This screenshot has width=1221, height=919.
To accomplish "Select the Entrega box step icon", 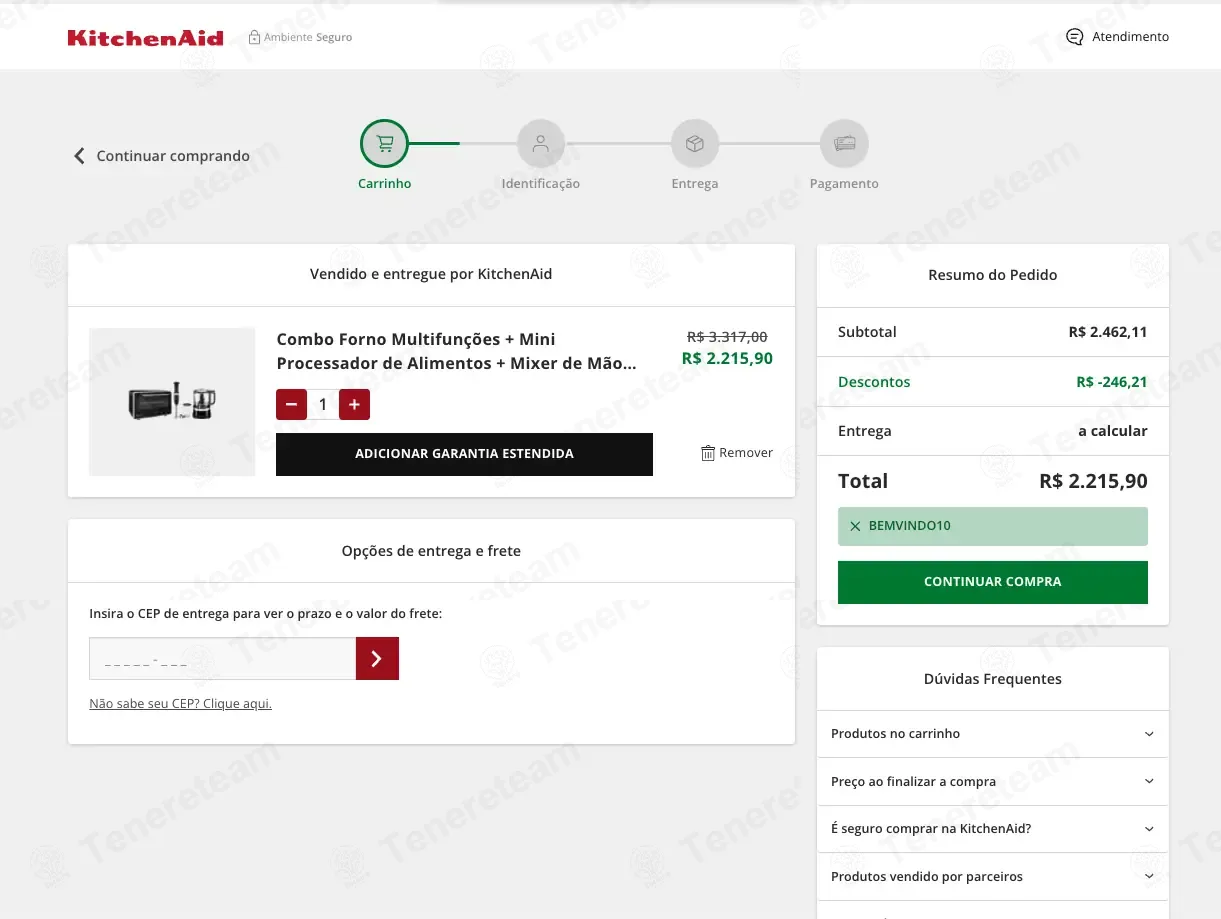I will click(x=695, y=144).
